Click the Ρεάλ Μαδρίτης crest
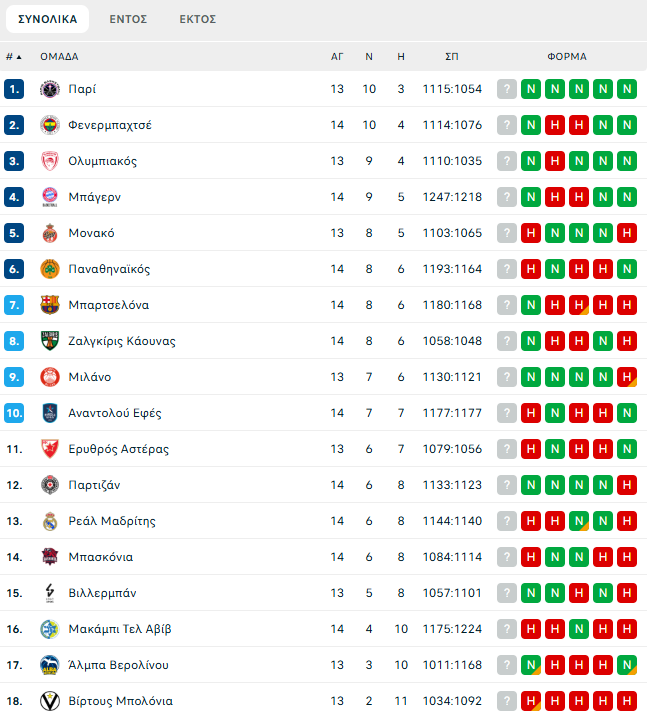 (50, 521)
